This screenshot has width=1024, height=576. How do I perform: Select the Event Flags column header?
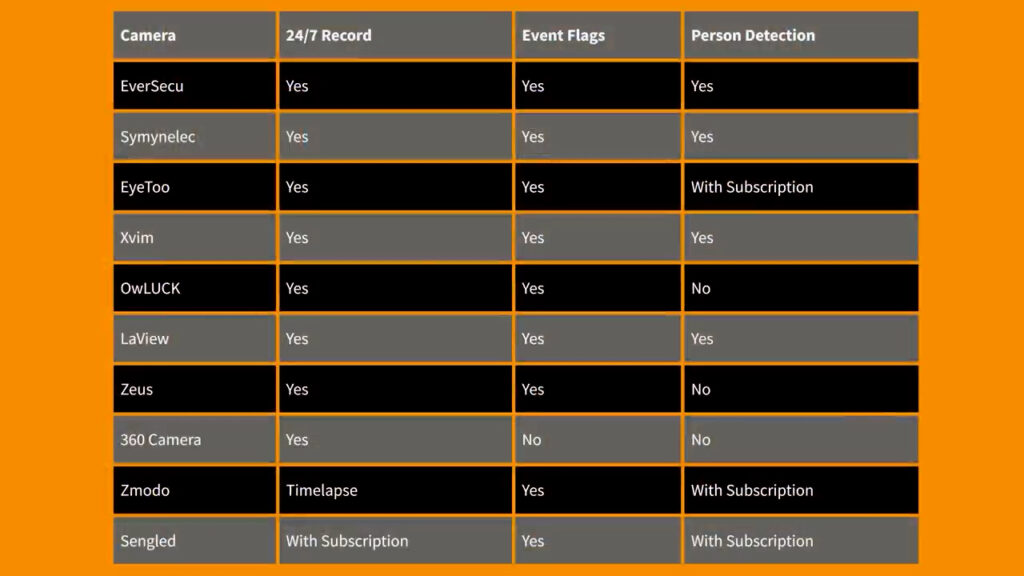point(563,36)
